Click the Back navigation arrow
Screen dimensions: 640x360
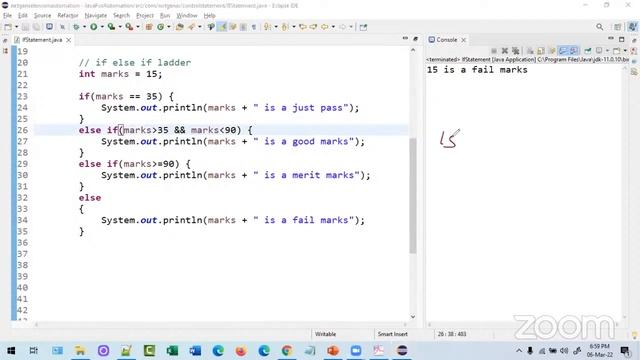324,27
